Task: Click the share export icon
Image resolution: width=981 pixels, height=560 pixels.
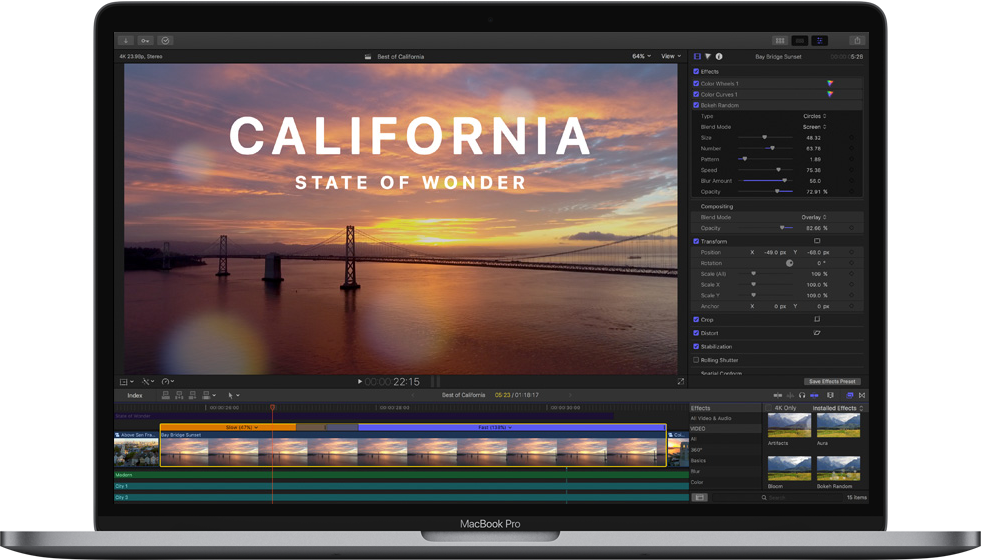Action: pyautogui.click(x=857, y=41)
